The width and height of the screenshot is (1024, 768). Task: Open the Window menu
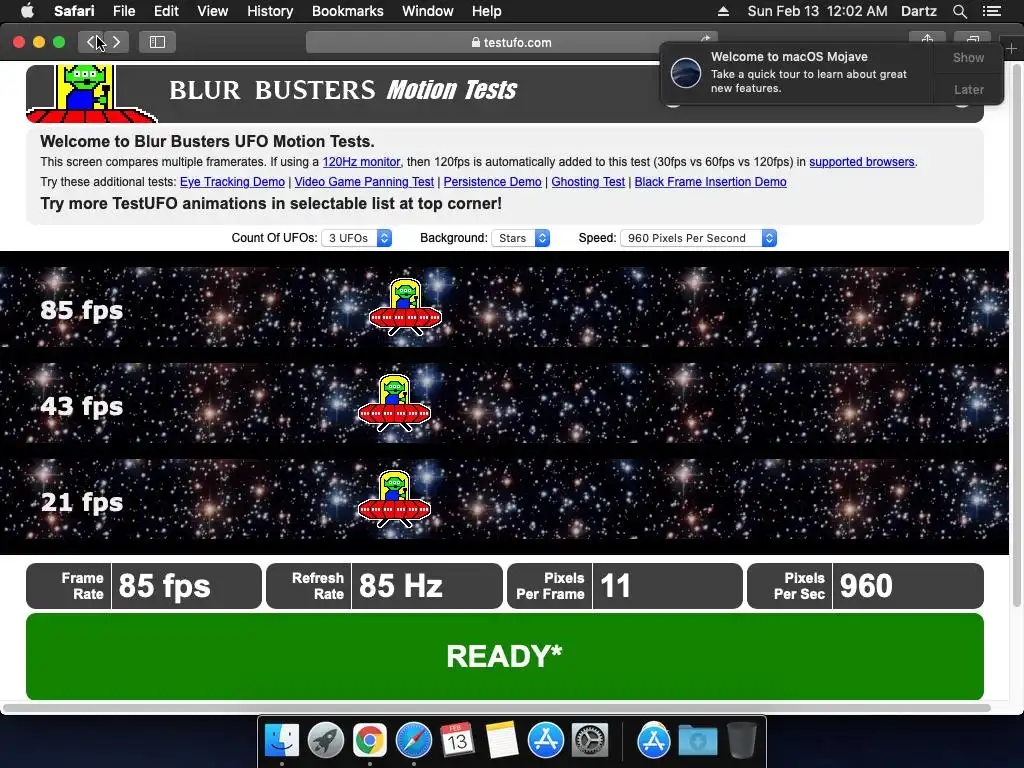[x=427, y=11]
